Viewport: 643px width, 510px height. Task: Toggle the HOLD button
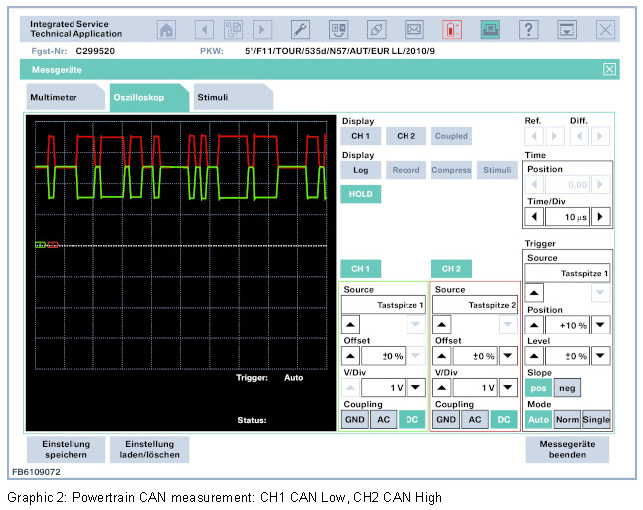point(360,194)
